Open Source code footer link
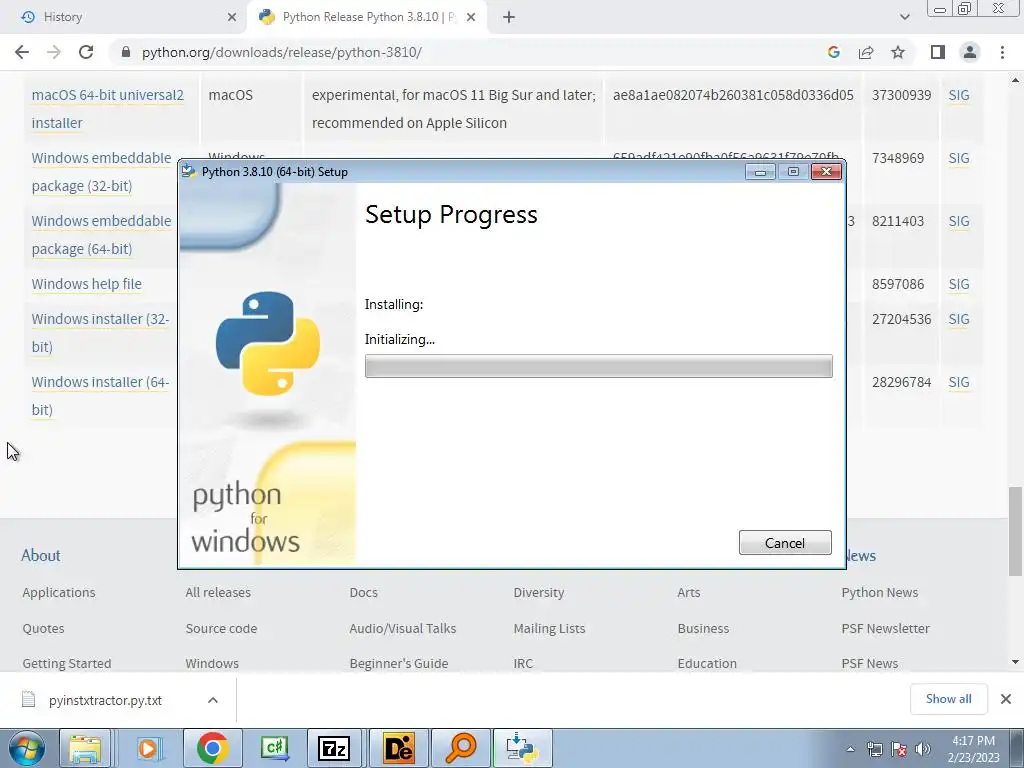 [221, 629]
